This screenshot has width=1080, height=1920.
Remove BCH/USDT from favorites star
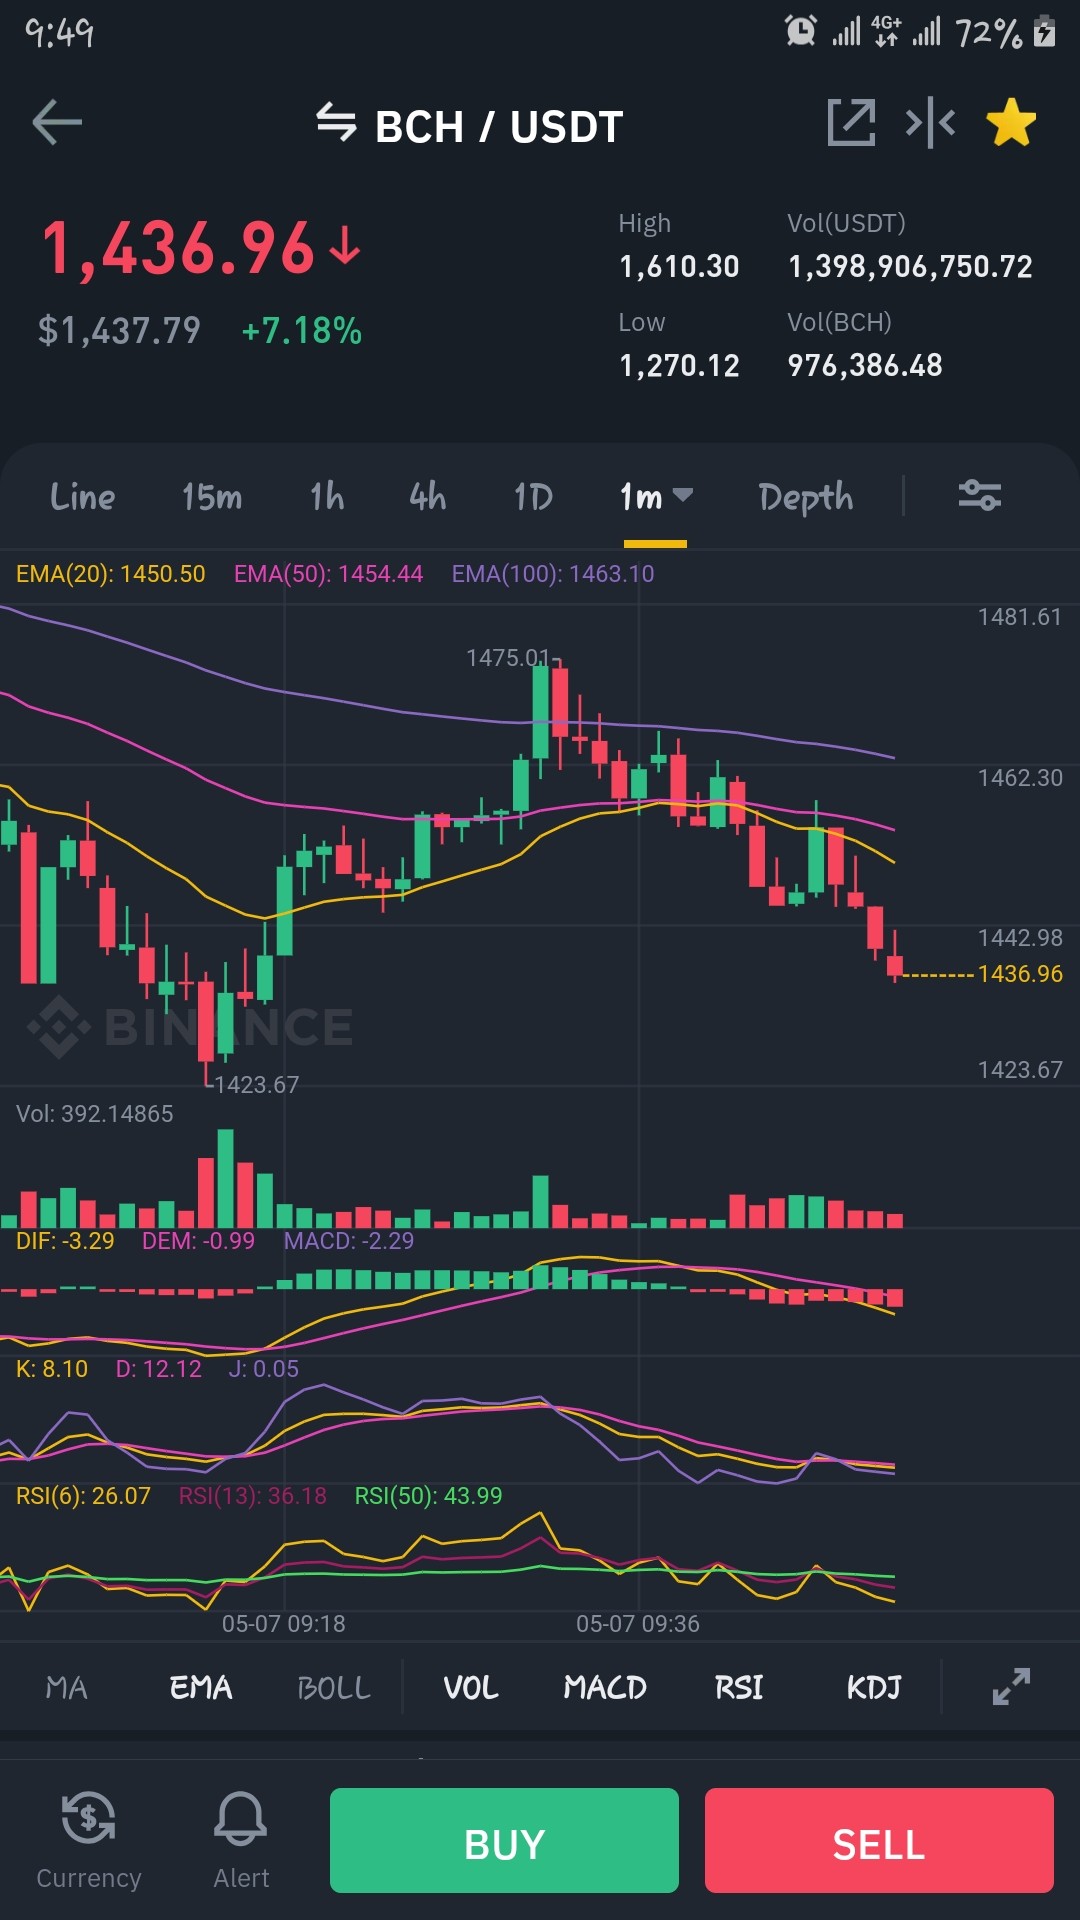tap(1011, 123)
